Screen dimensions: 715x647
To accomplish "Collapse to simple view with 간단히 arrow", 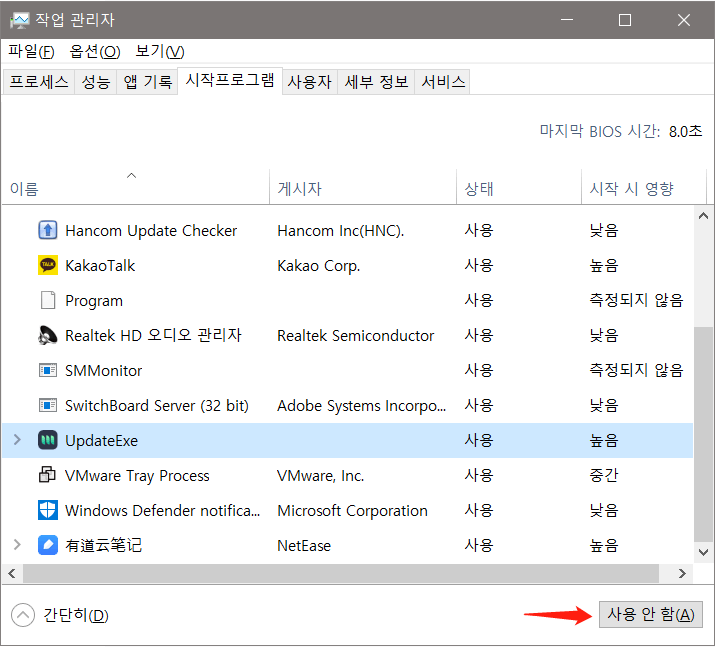I will [22, 615].
